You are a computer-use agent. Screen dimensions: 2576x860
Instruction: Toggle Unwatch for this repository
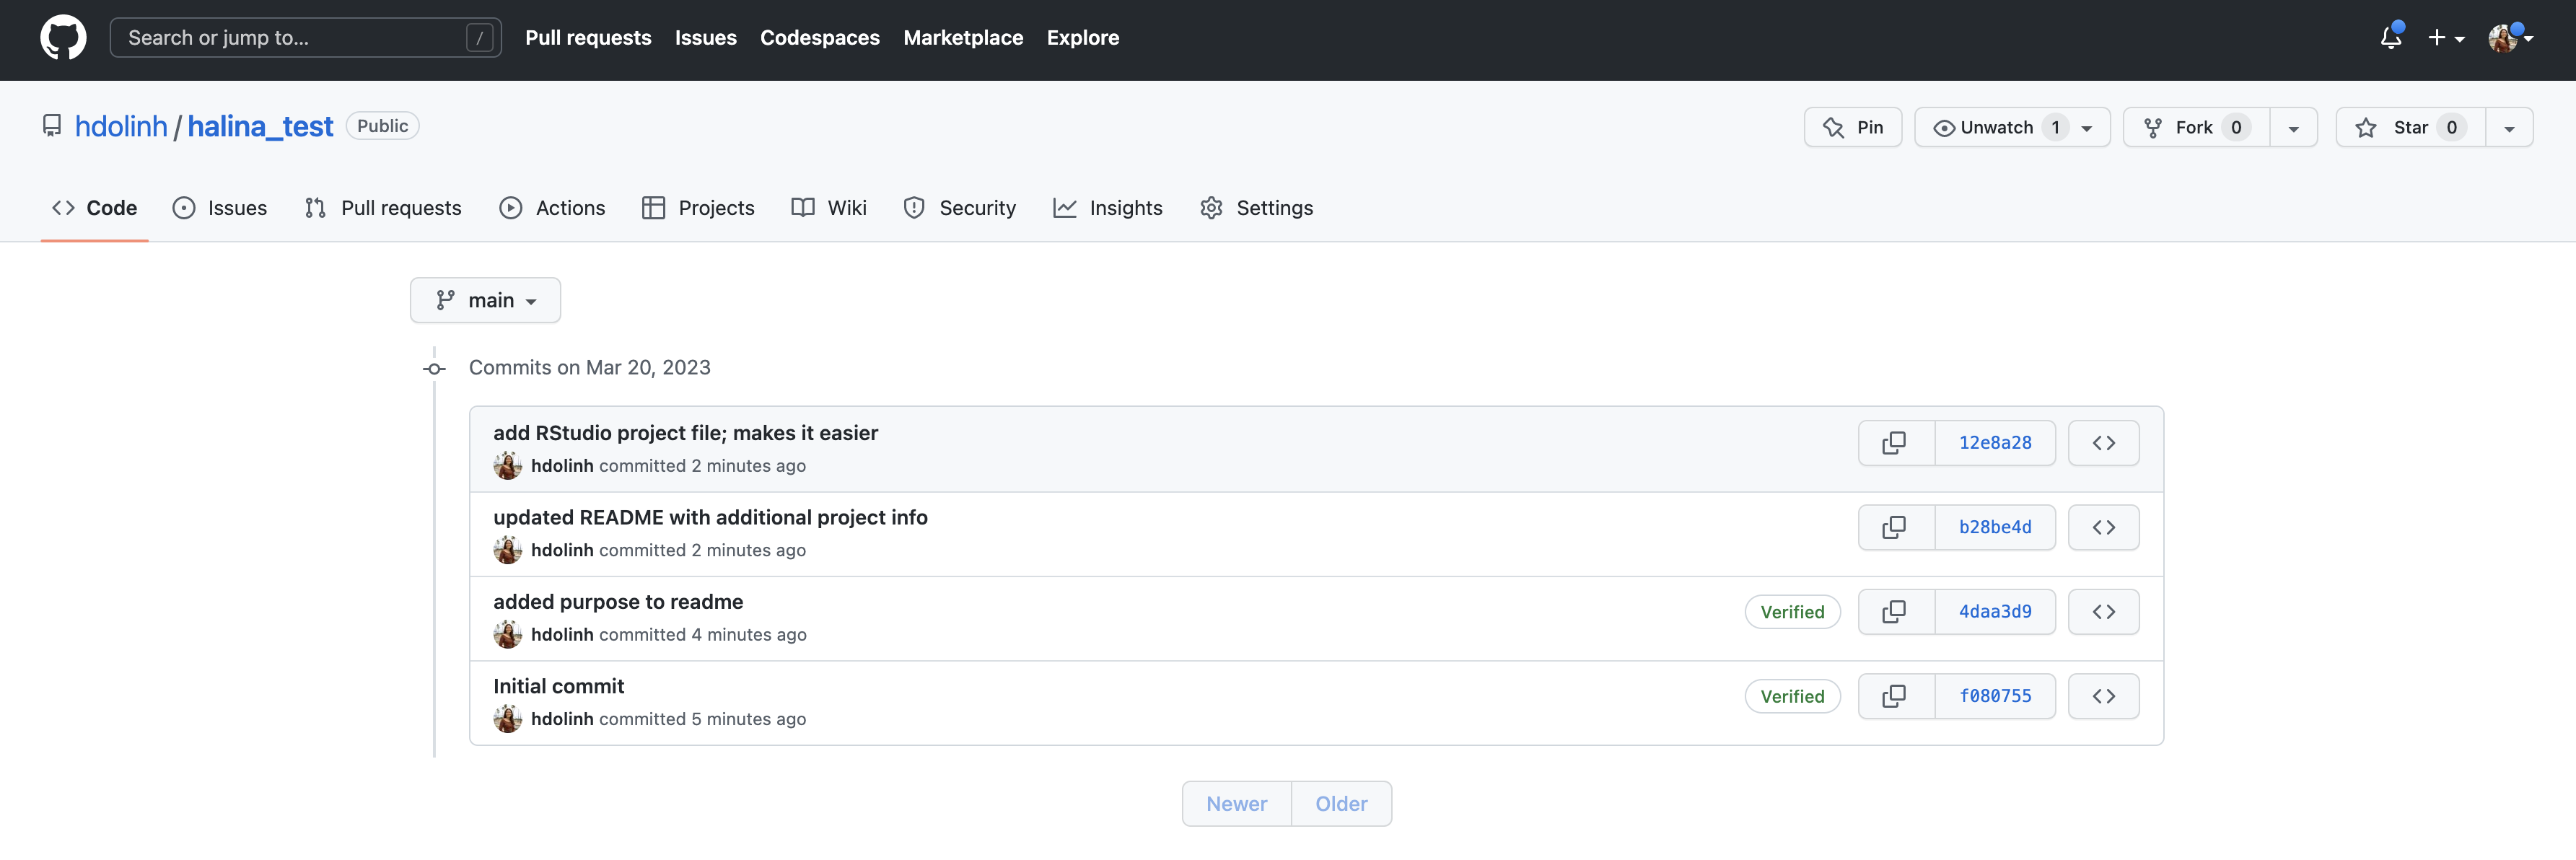tap(1995, 127)
